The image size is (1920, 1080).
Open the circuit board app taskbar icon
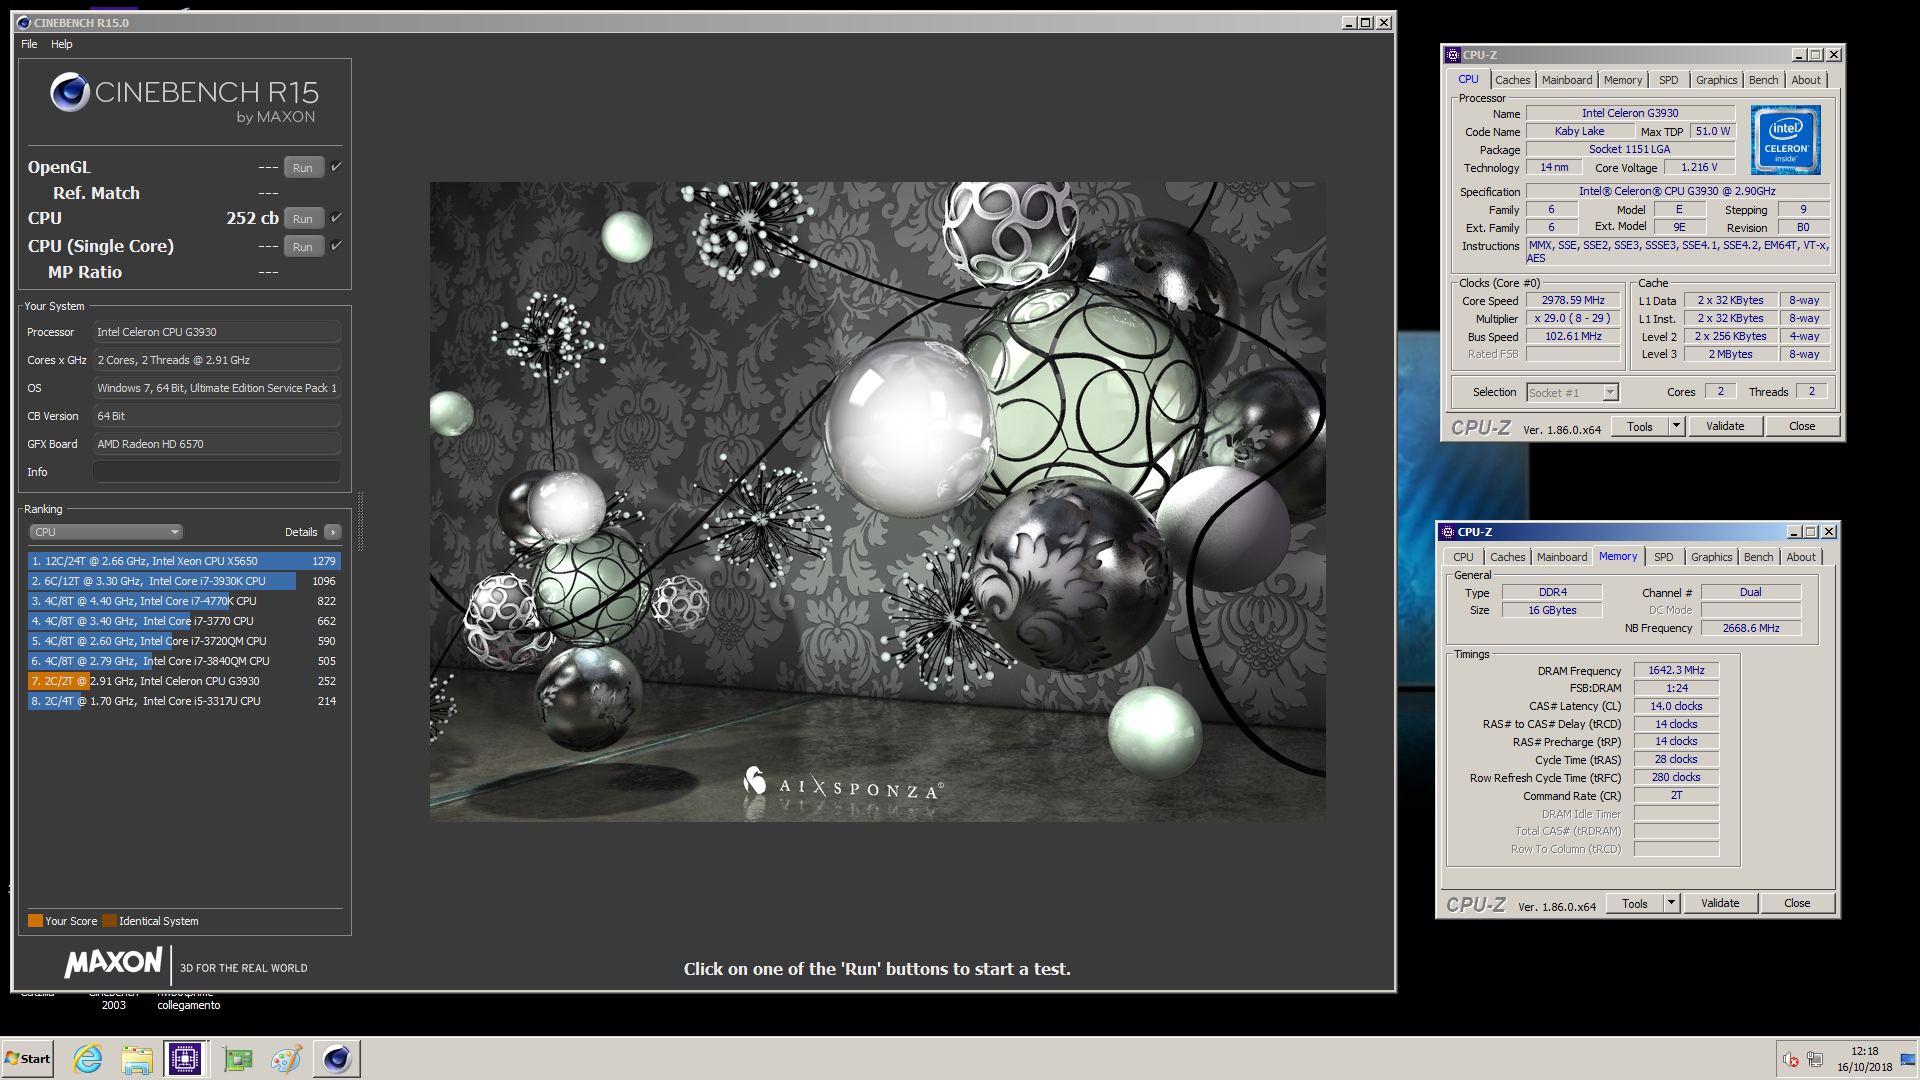point(238,1059)
